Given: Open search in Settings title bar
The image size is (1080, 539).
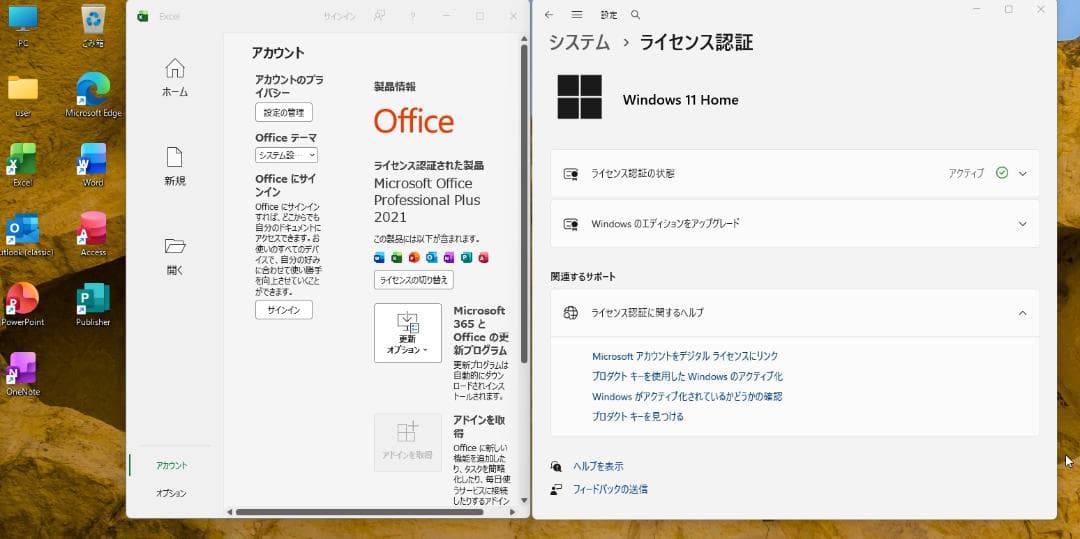Looking at the screenshot, I should point(636,14).
